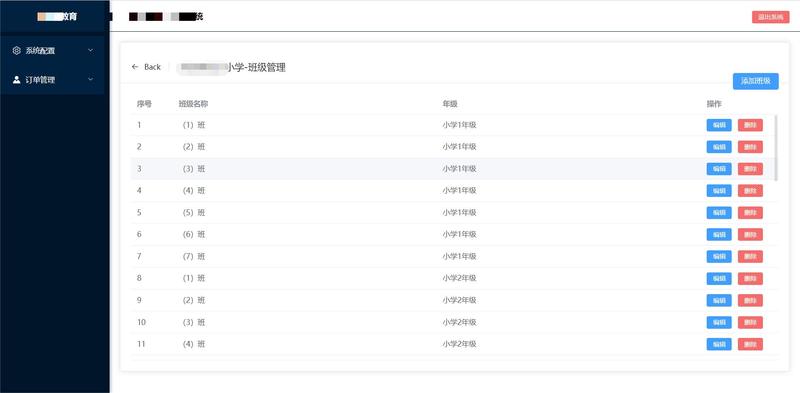The width and height of the screenshot is (800, 393).
Task: Edit row 3, (3)班 小学1年级
Action: (x=719, y=169)
